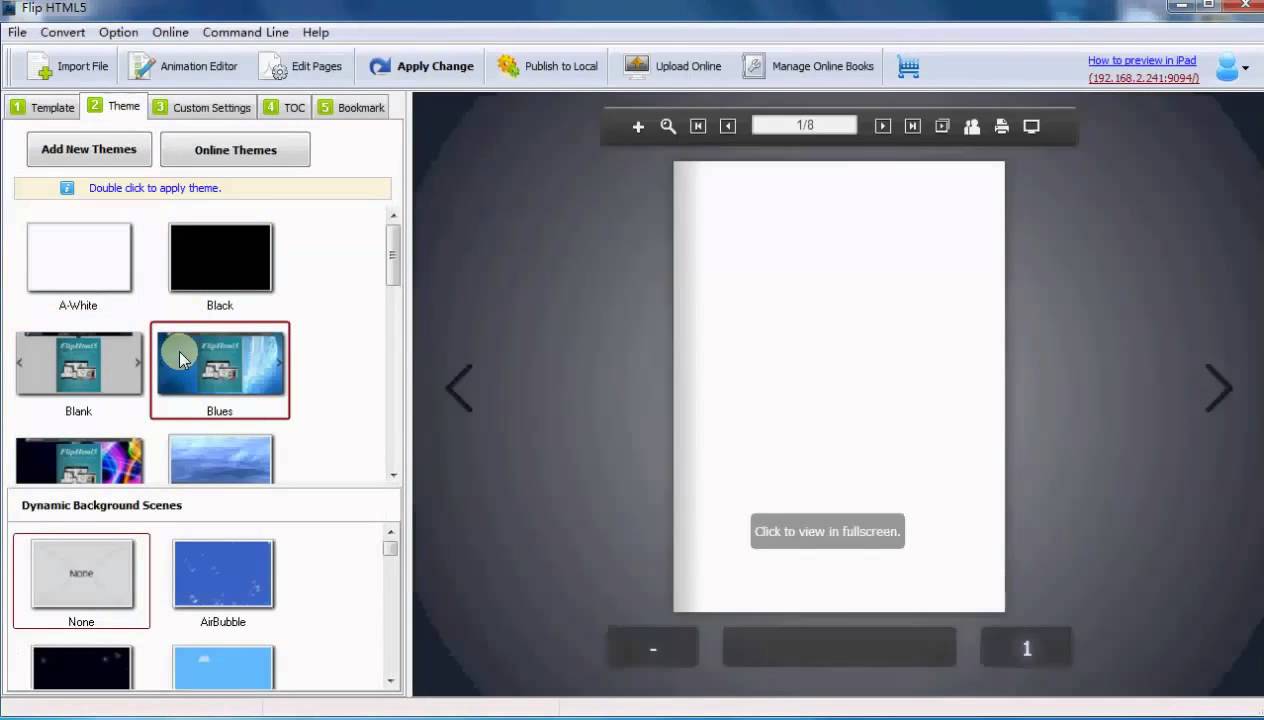1264x720 pixels.
Task: Open the 192.168.2.241:9094 address link
Action: (1144, 78)
